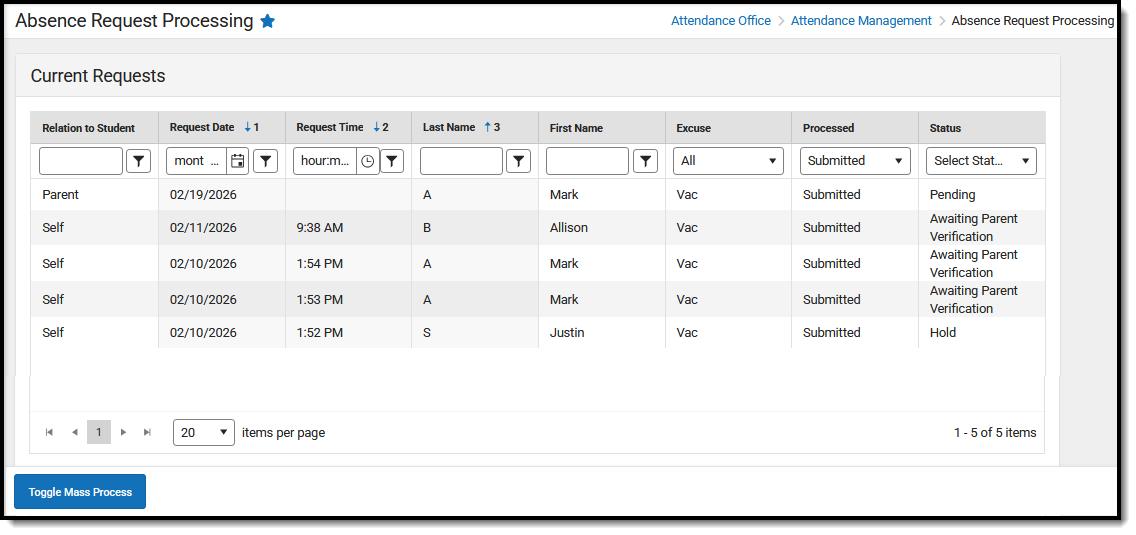1136x535 pixels.
Task: Open the Request Date calendar picker
Action: click(x=237, y=161)
